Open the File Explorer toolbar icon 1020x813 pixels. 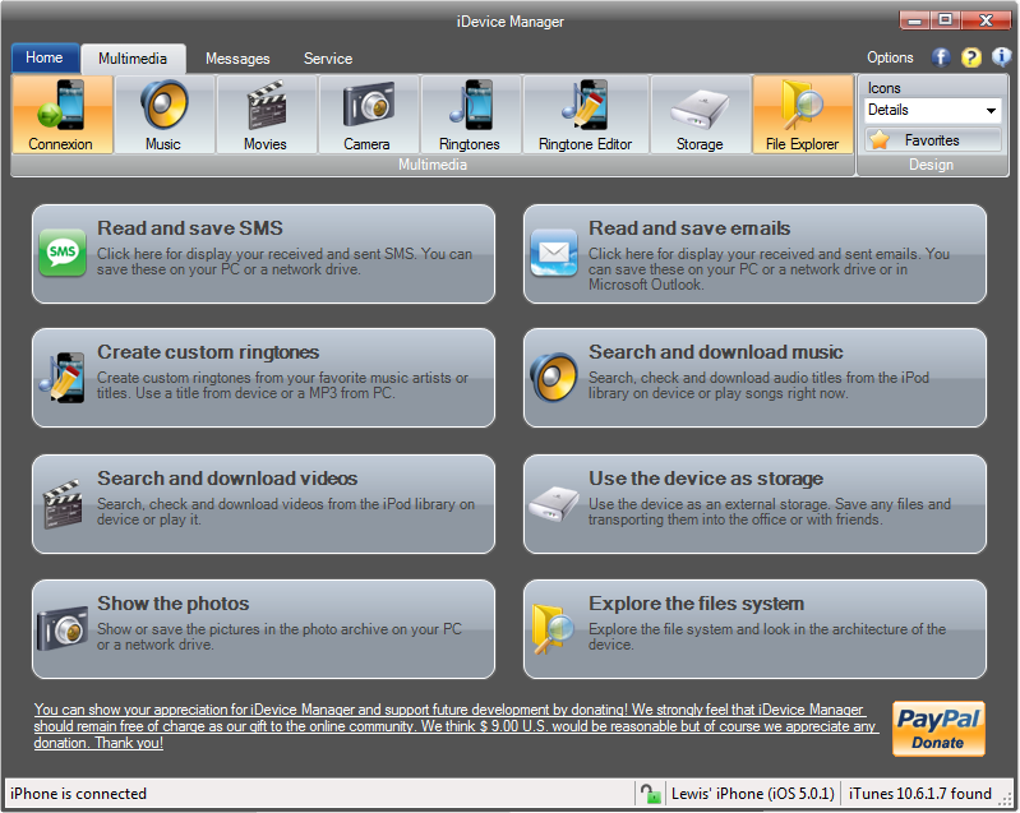[803, 114]
